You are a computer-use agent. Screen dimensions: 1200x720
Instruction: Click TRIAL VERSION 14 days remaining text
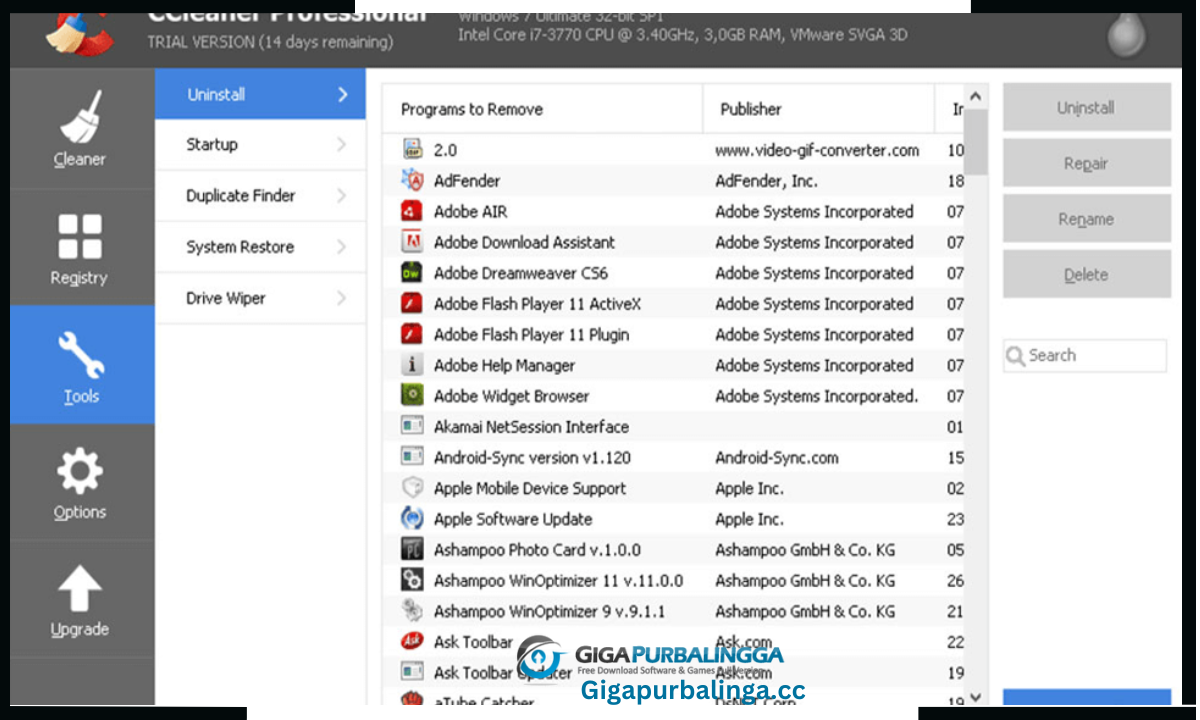click(270, 42)
